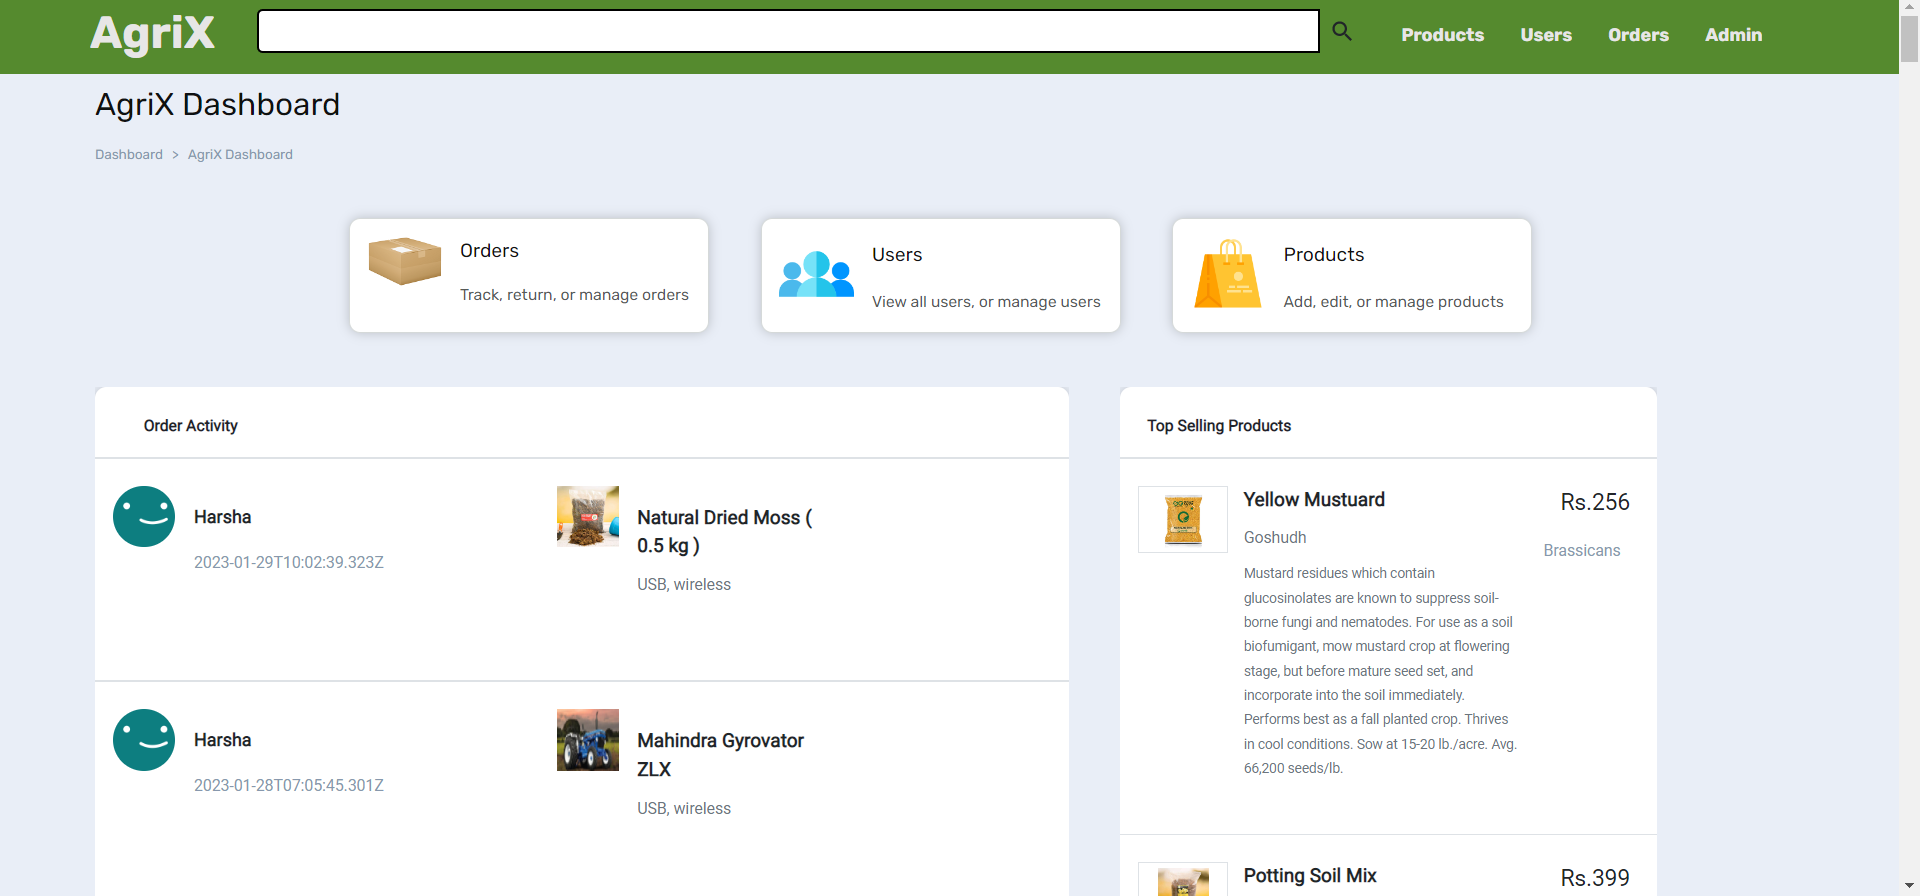1920x896 pixels.
Task: Click the Dashboard breadcrumb link
Action: [129, 154]
